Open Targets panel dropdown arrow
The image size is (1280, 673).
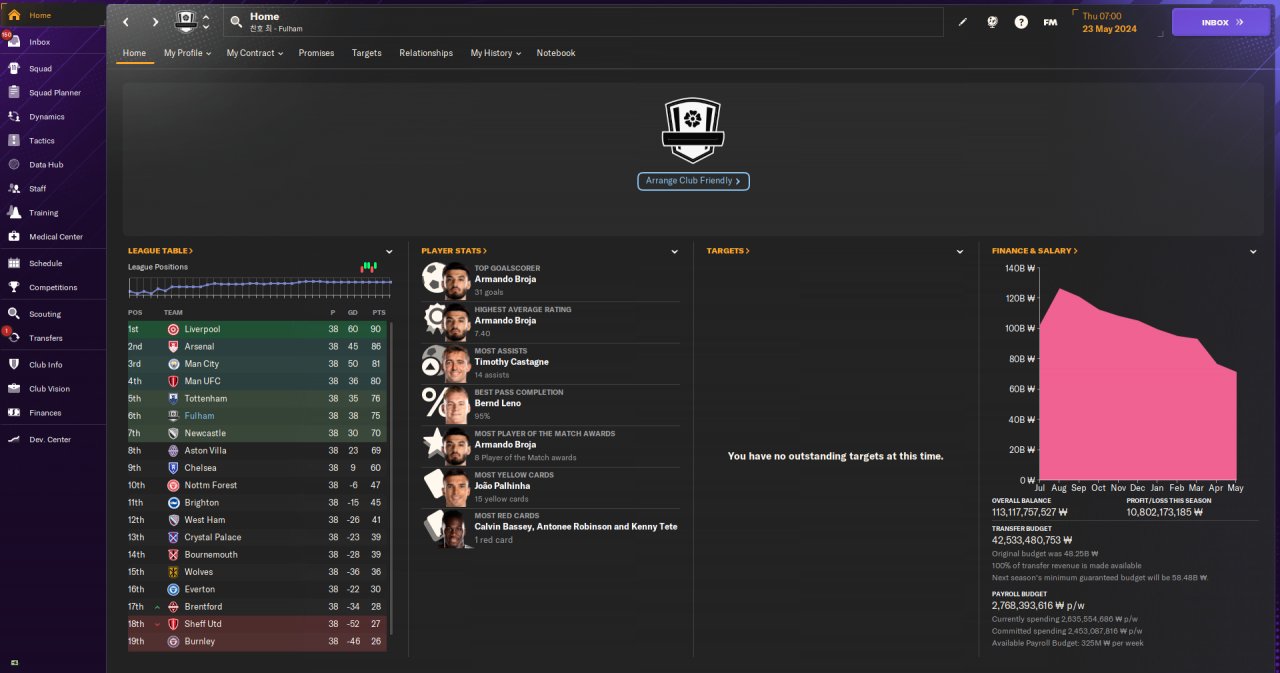coord(960,252)
